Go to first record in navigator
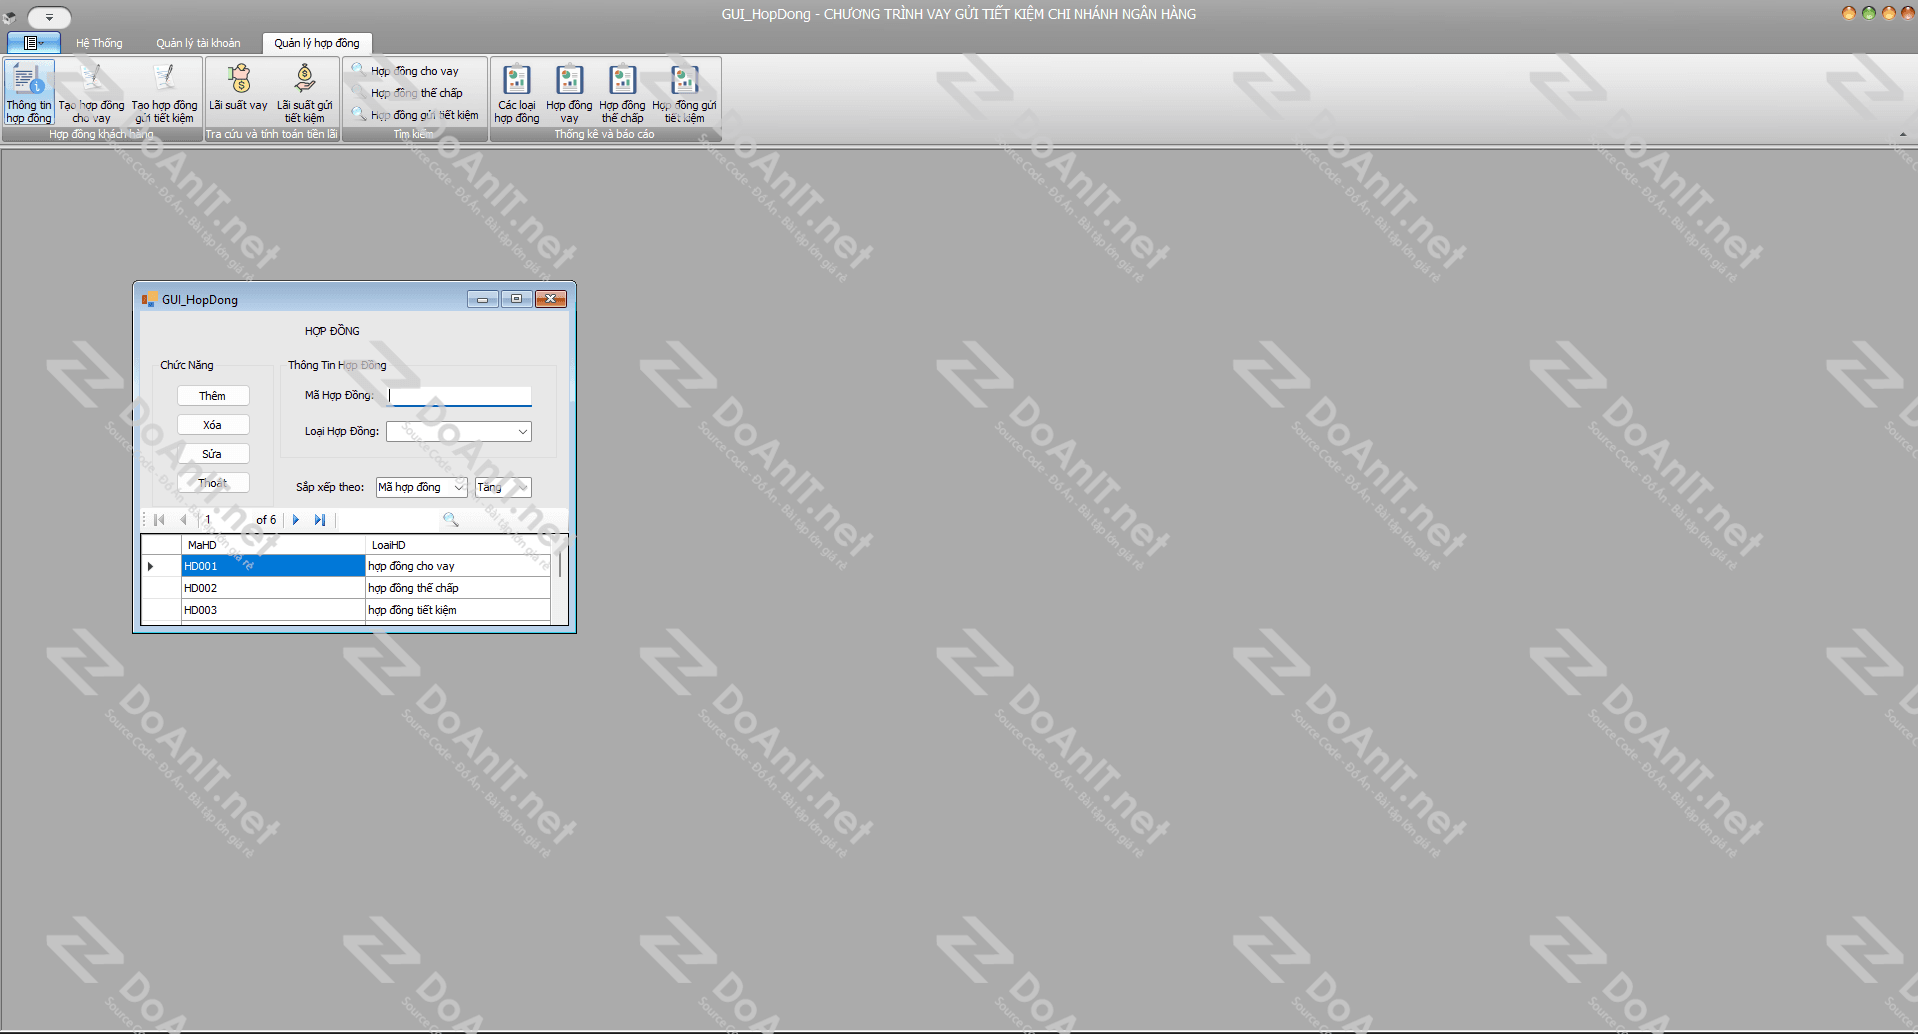The image size is (1918, 1034). coord(159,520)
